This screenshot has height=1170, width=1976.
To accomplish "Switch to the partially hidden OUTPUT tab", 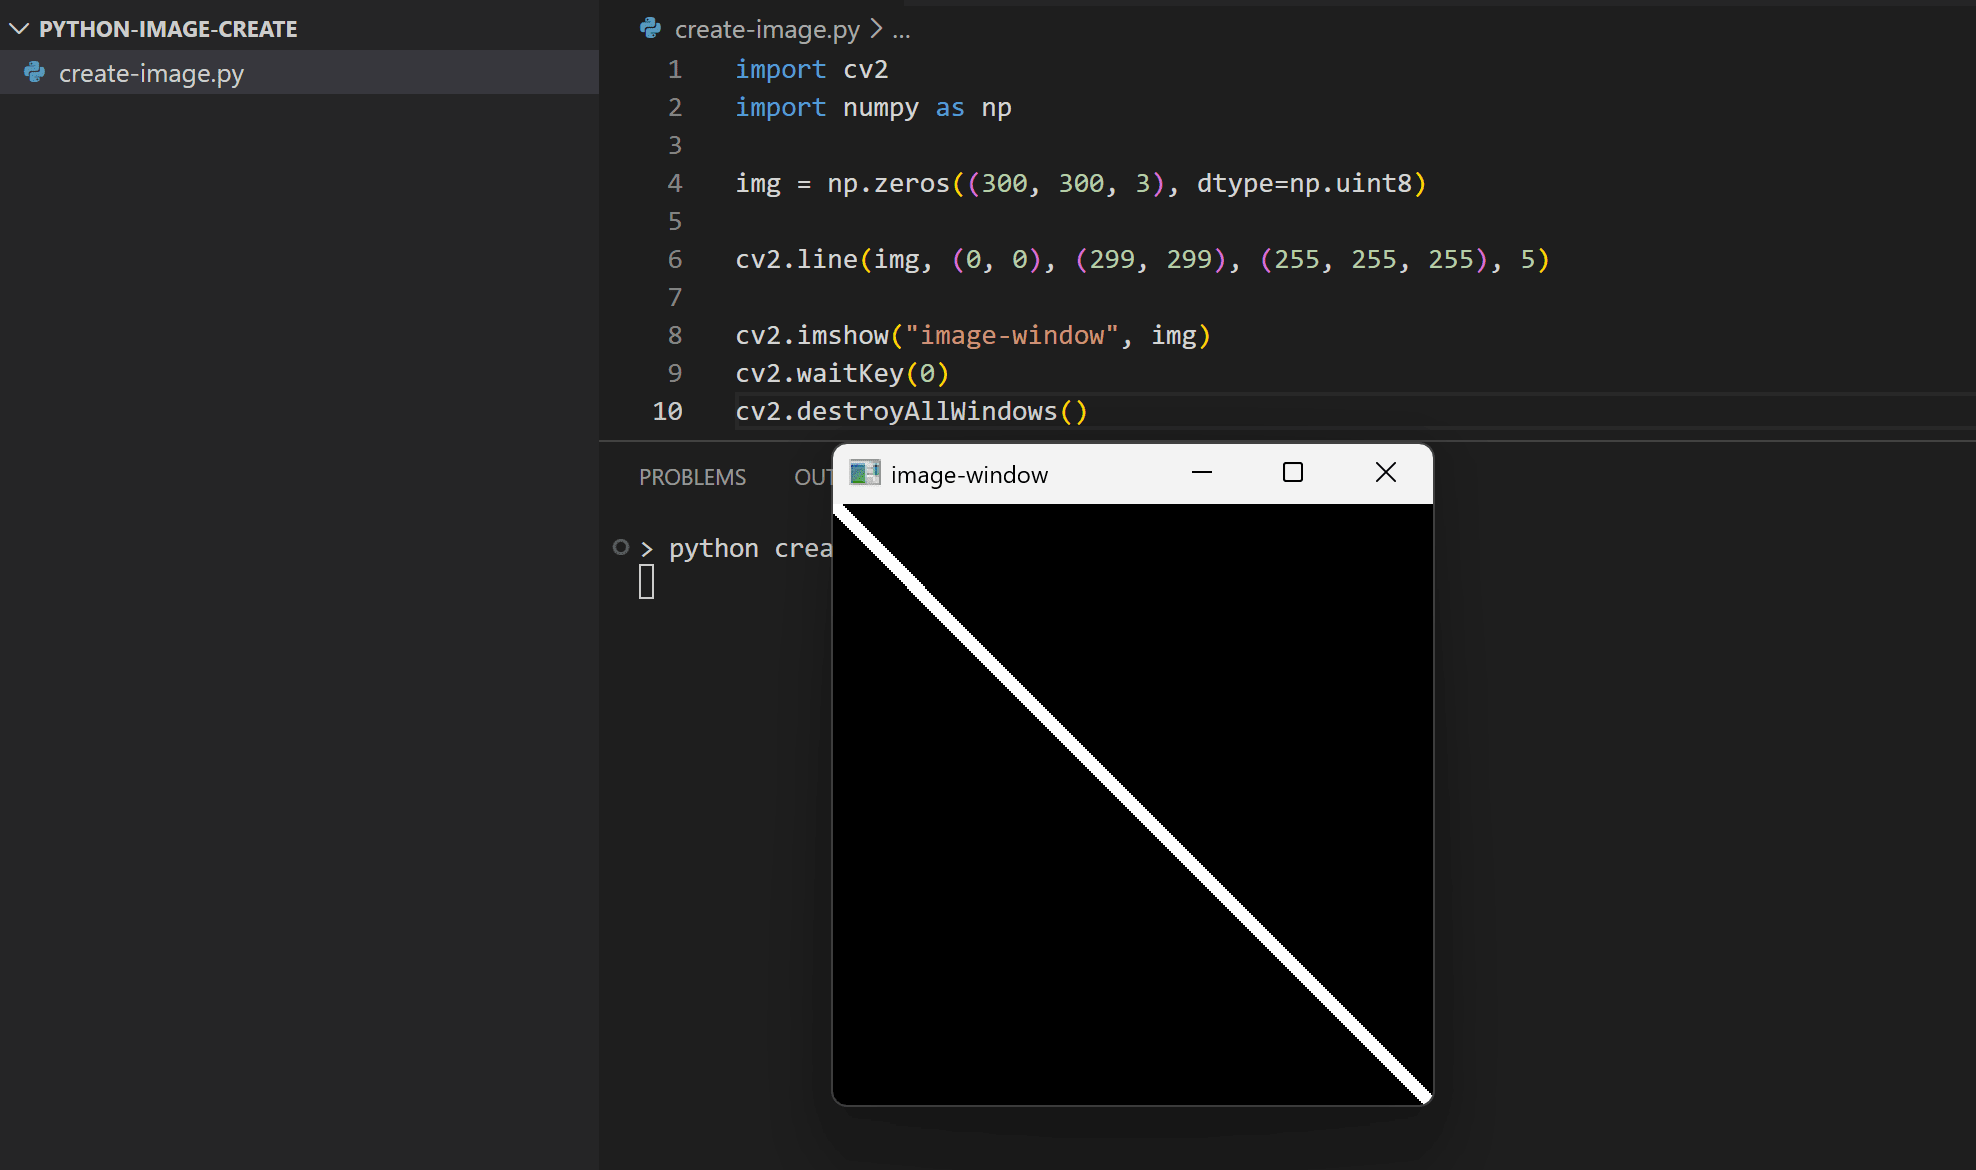I will coord(812,477).
